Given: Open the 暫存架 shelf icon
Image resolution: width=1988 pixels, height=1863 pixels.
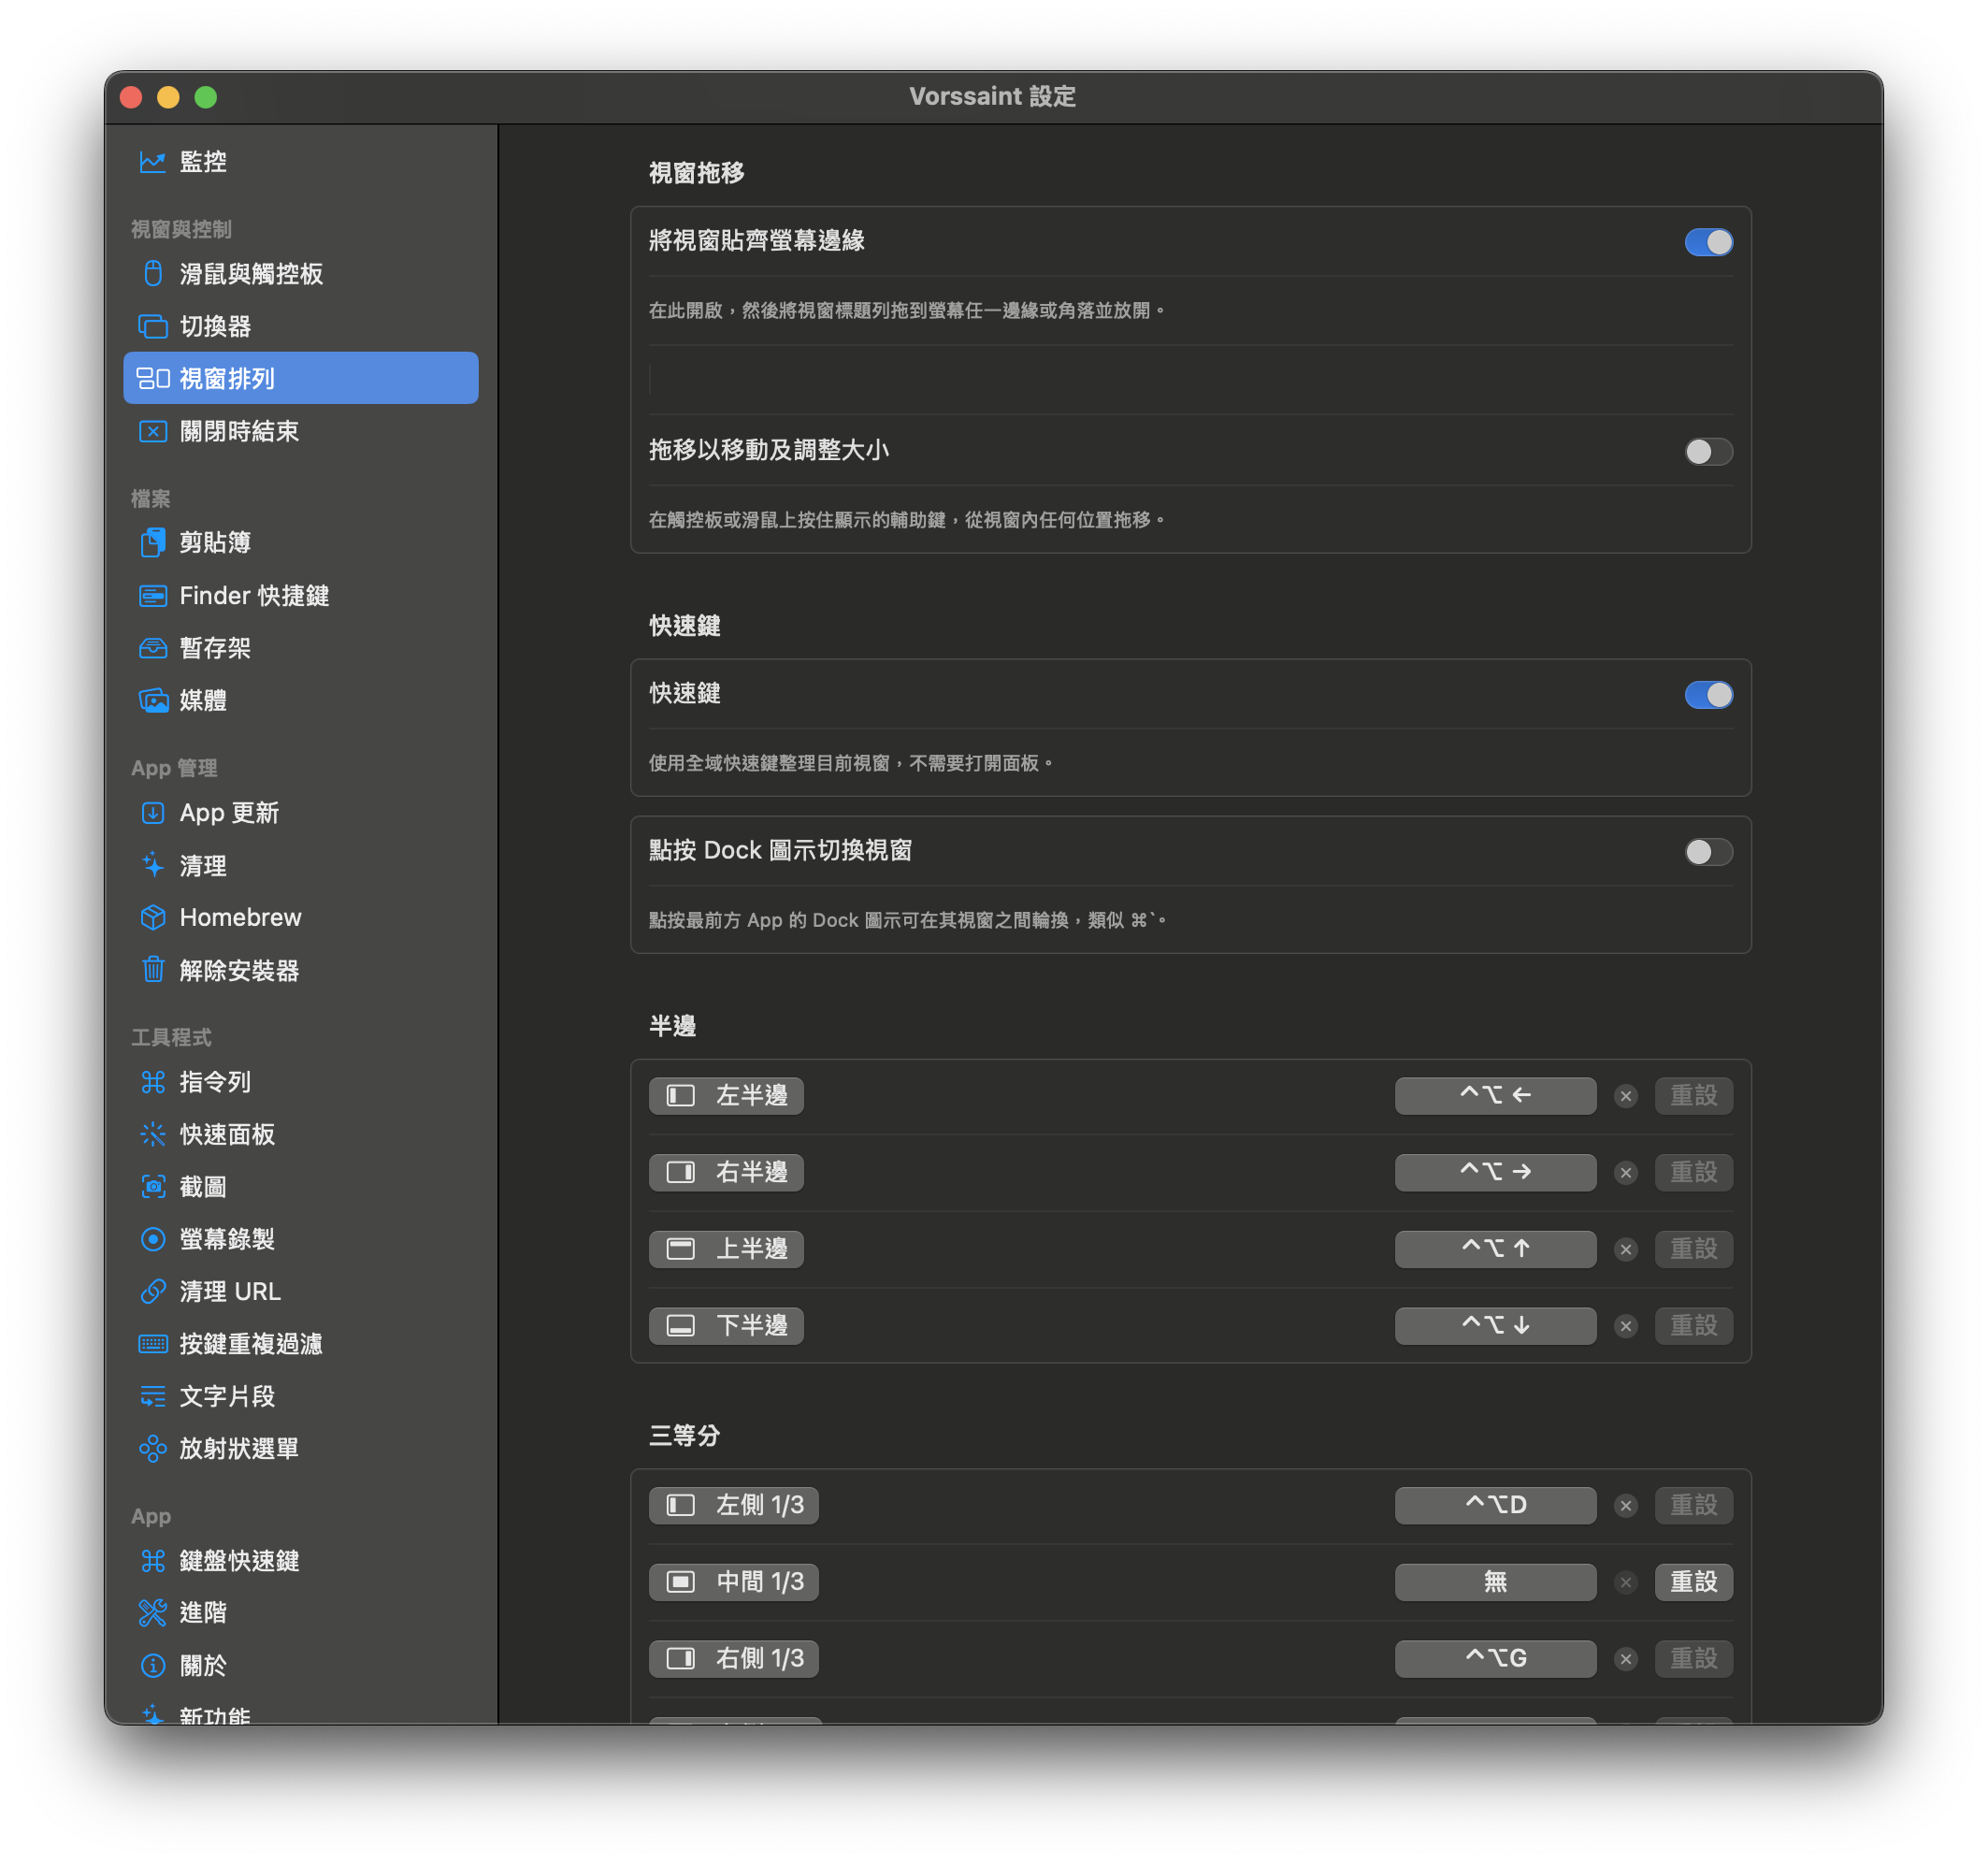Looking at the screenshot, I should pos(152,648).
